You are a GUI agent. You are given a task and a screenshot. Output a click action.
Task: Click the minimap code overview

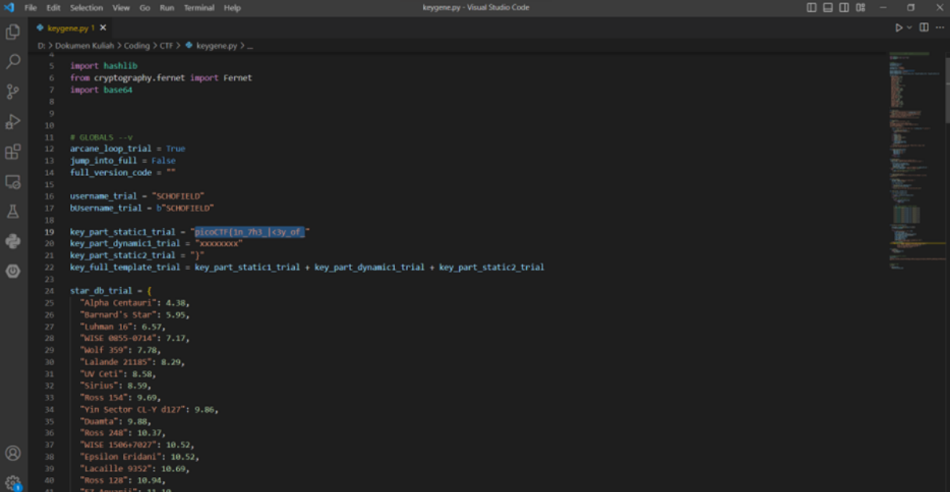(x=912, y=150)
